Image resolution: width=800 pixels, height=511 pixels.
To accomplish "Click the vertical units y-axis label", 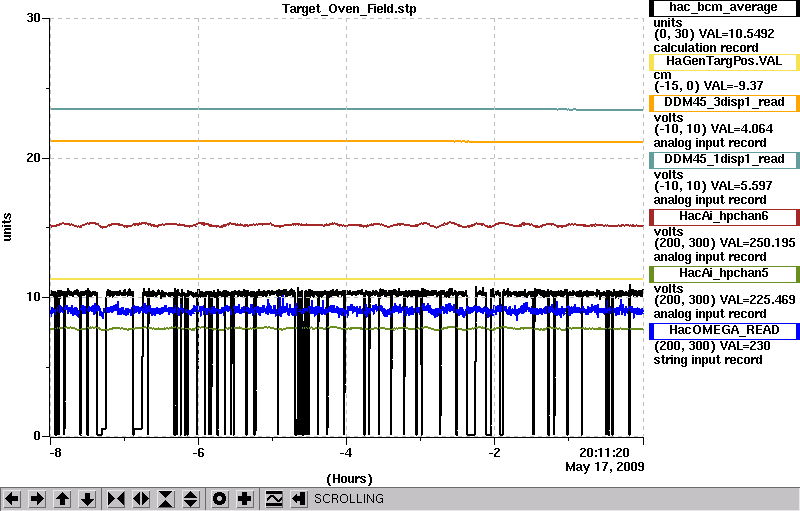I will [x=7, y=227].
